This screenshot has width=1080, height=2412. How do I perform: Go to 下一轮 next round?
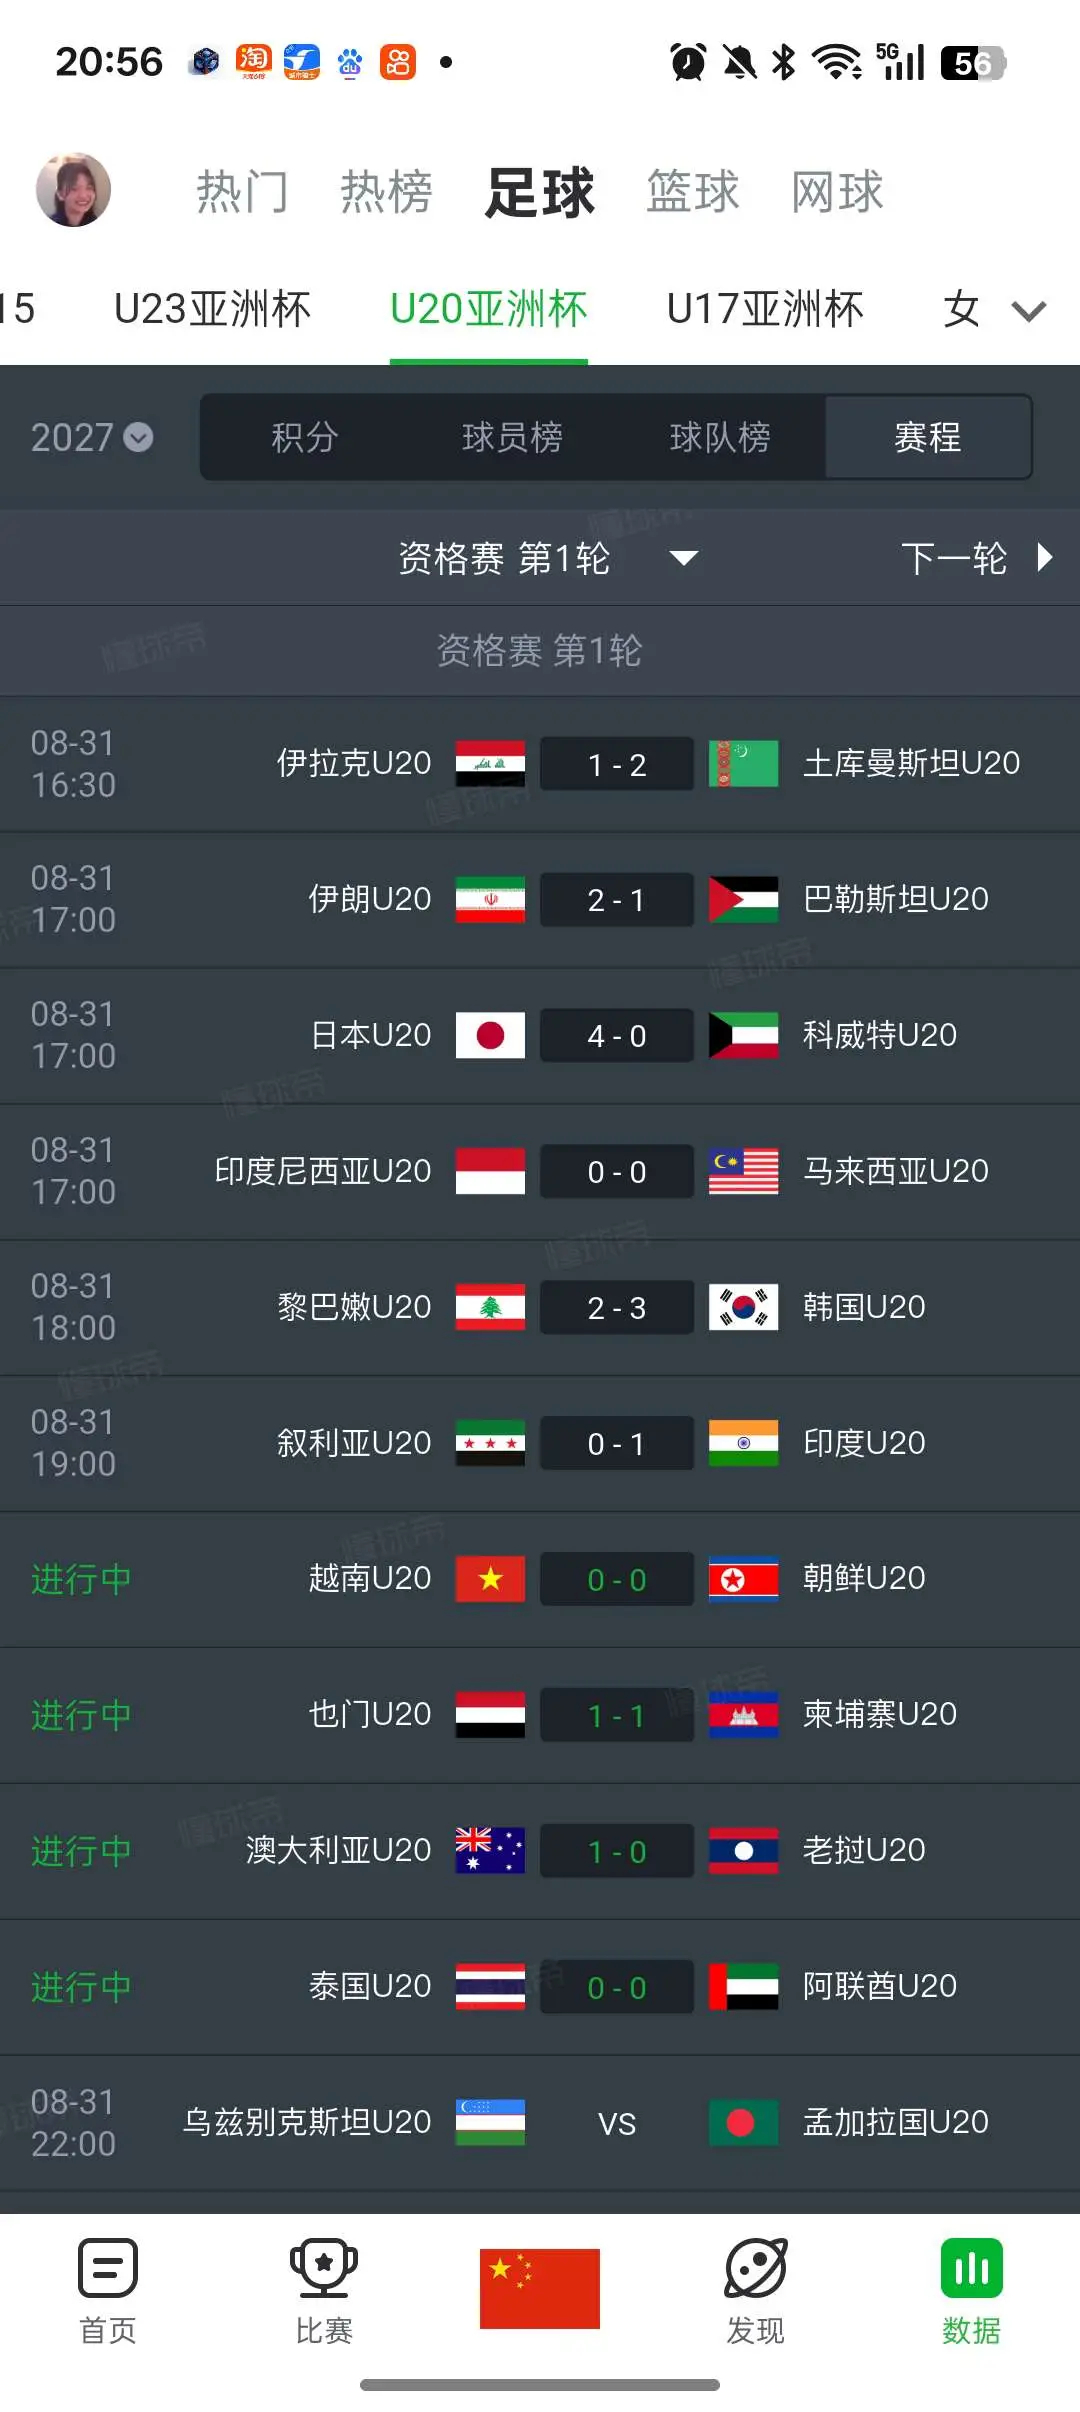977,558
